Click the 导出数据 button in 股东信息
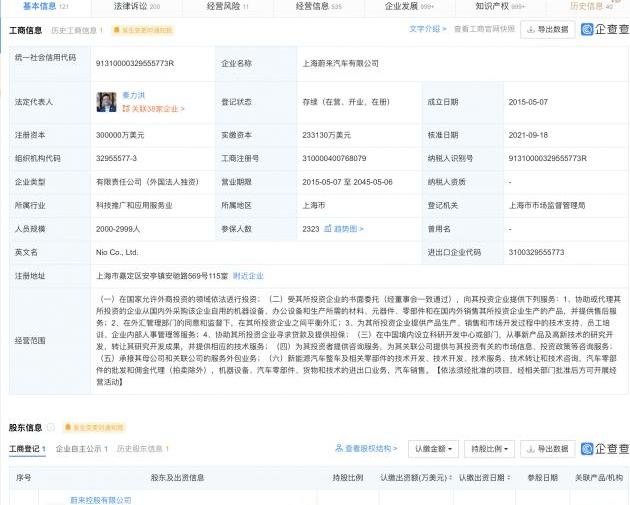 click(x=548, y=448)
